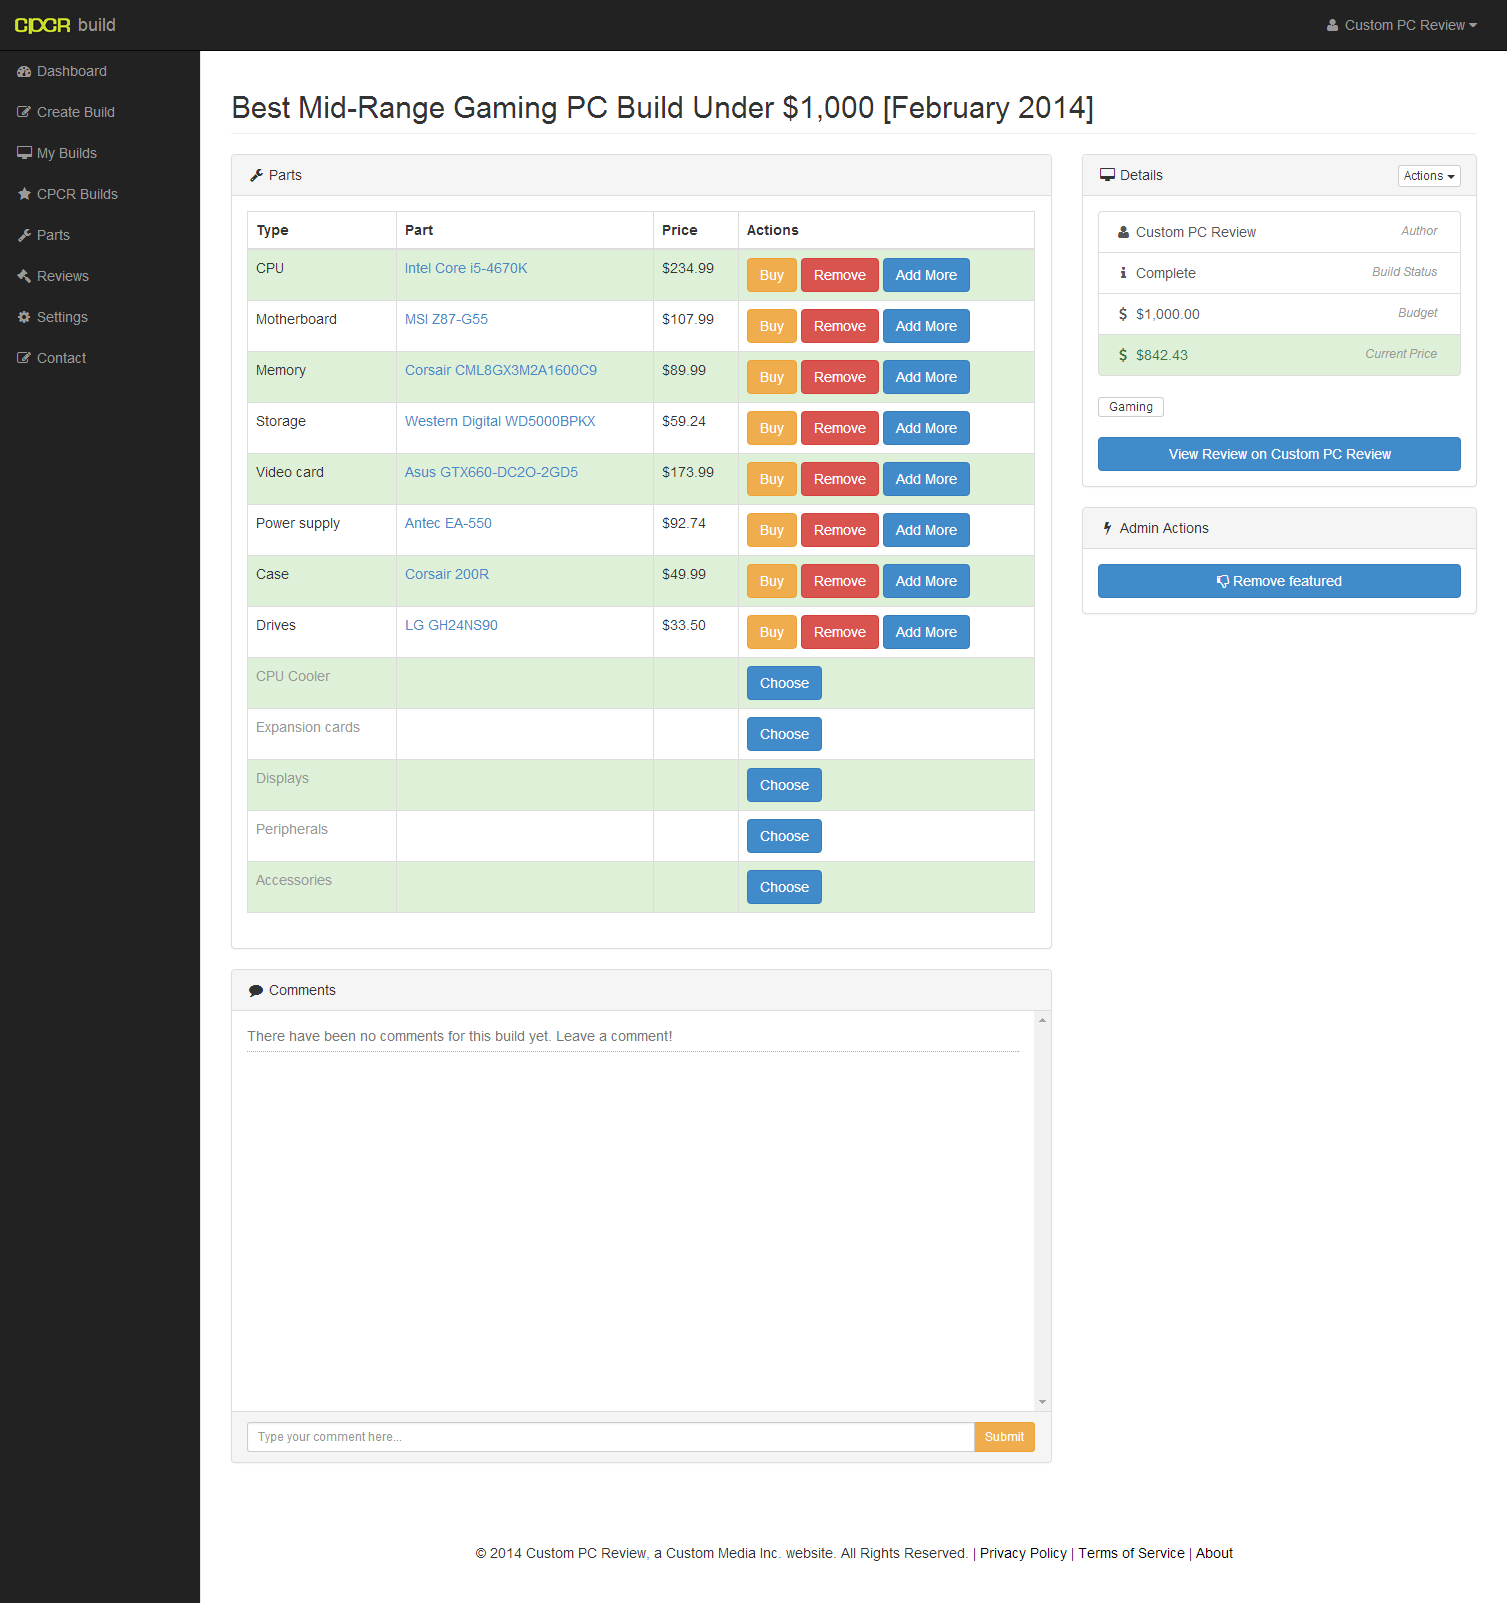Choose a CPU Cooler part
The width and height of the screenshot is (1507, 1603).
[784, 683]
